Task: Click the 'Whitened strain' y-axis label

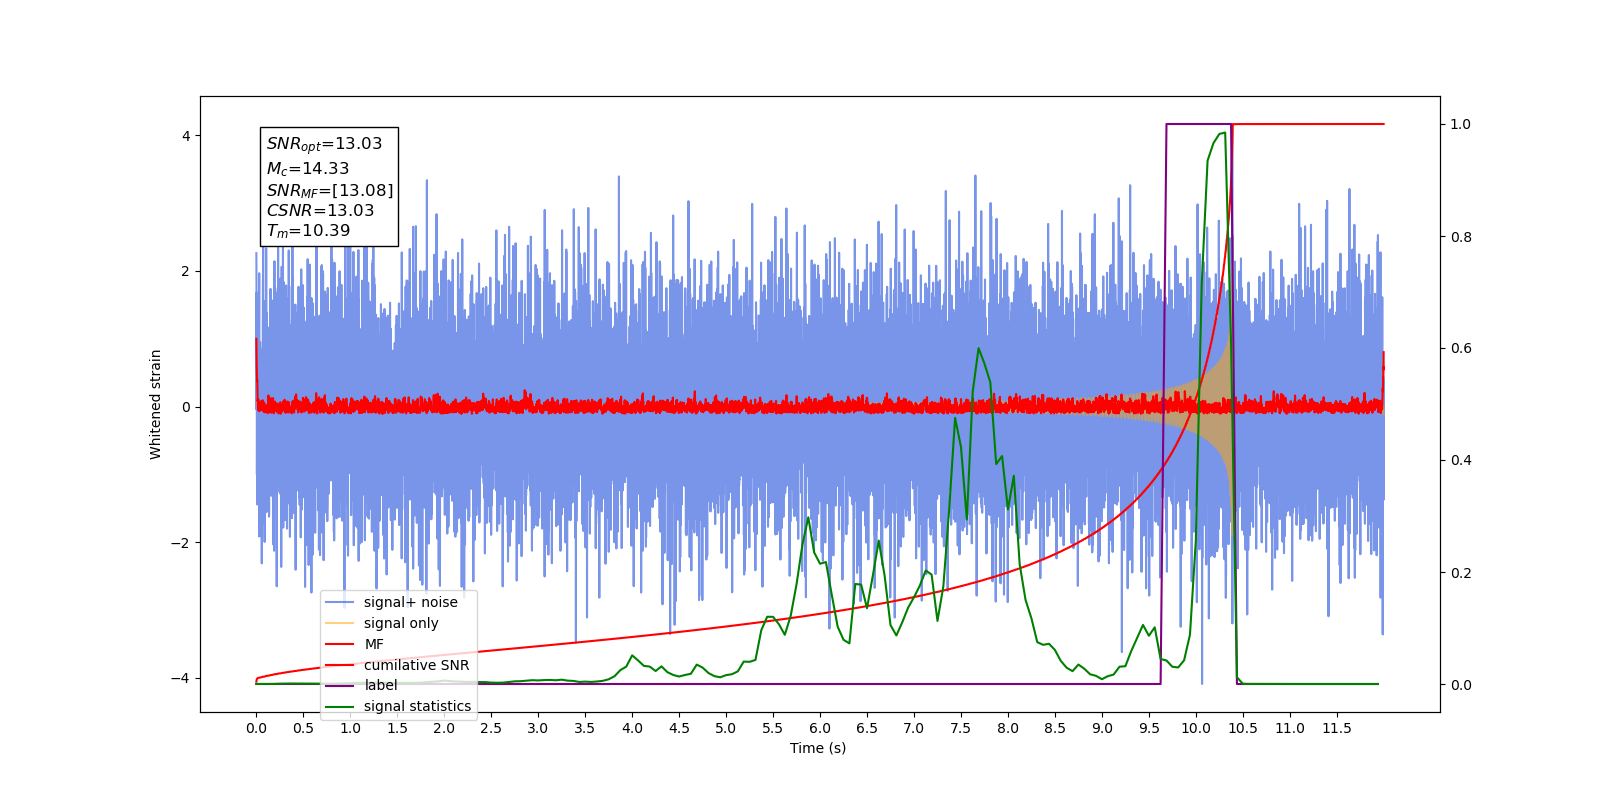Action: click(155, 404)
